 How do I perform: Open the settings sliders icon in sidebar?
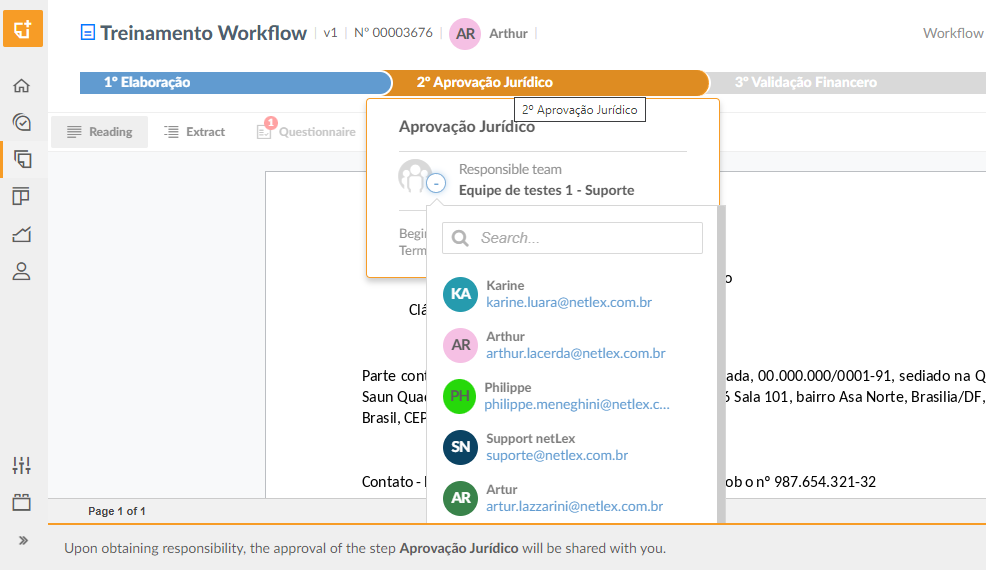pyautogui.click(x=21, y=465)
